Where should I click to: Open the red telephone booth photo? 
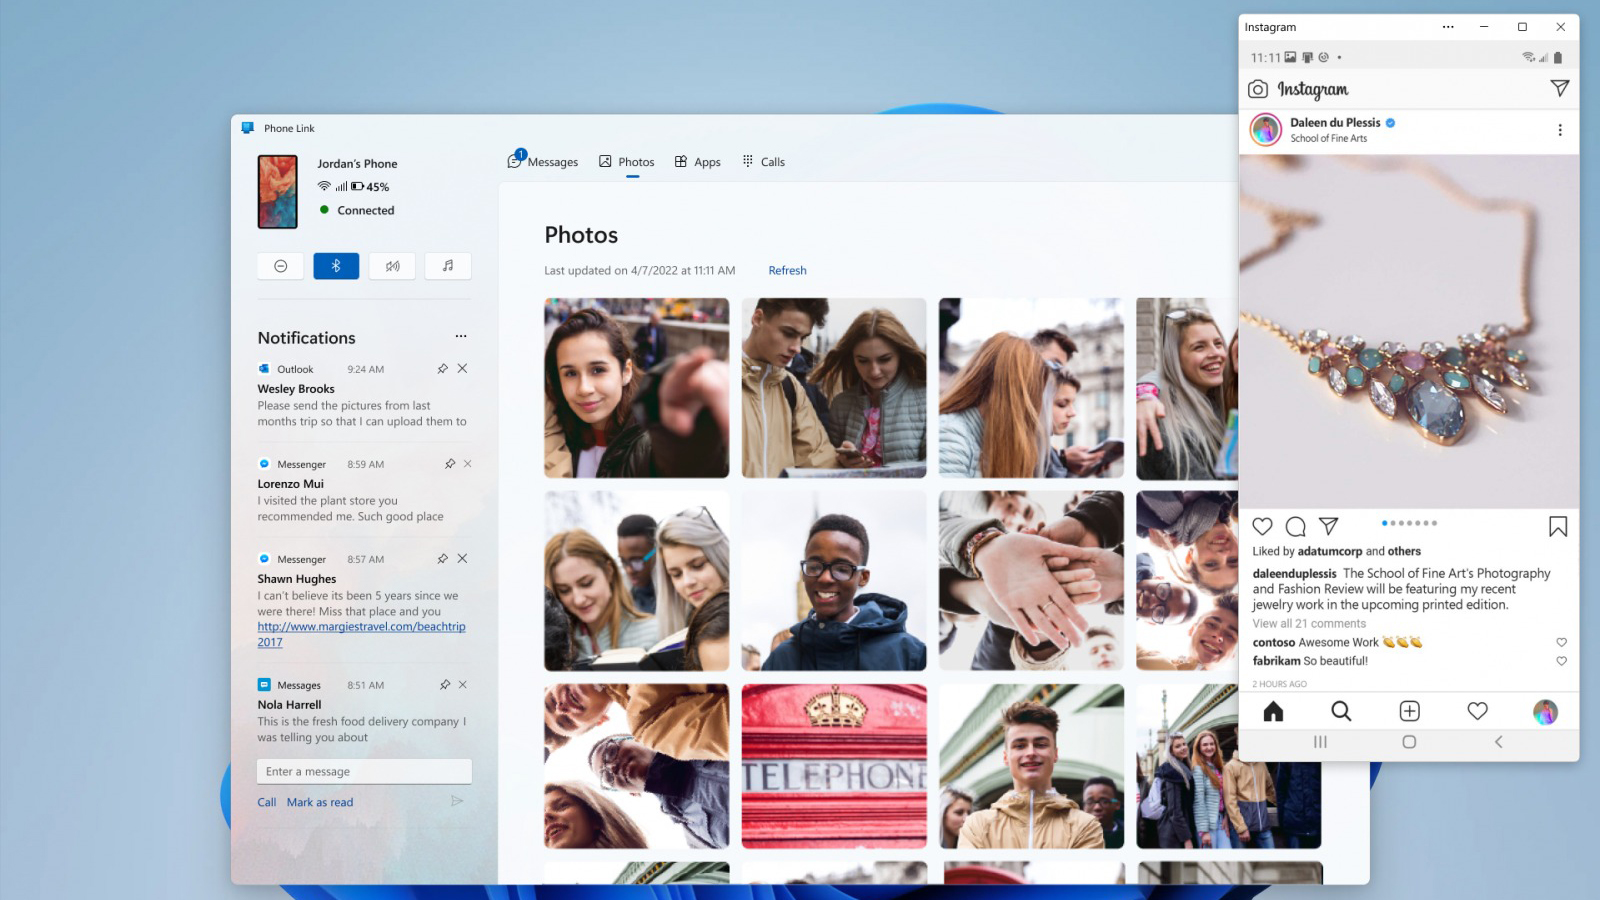(x=834, y=766)
